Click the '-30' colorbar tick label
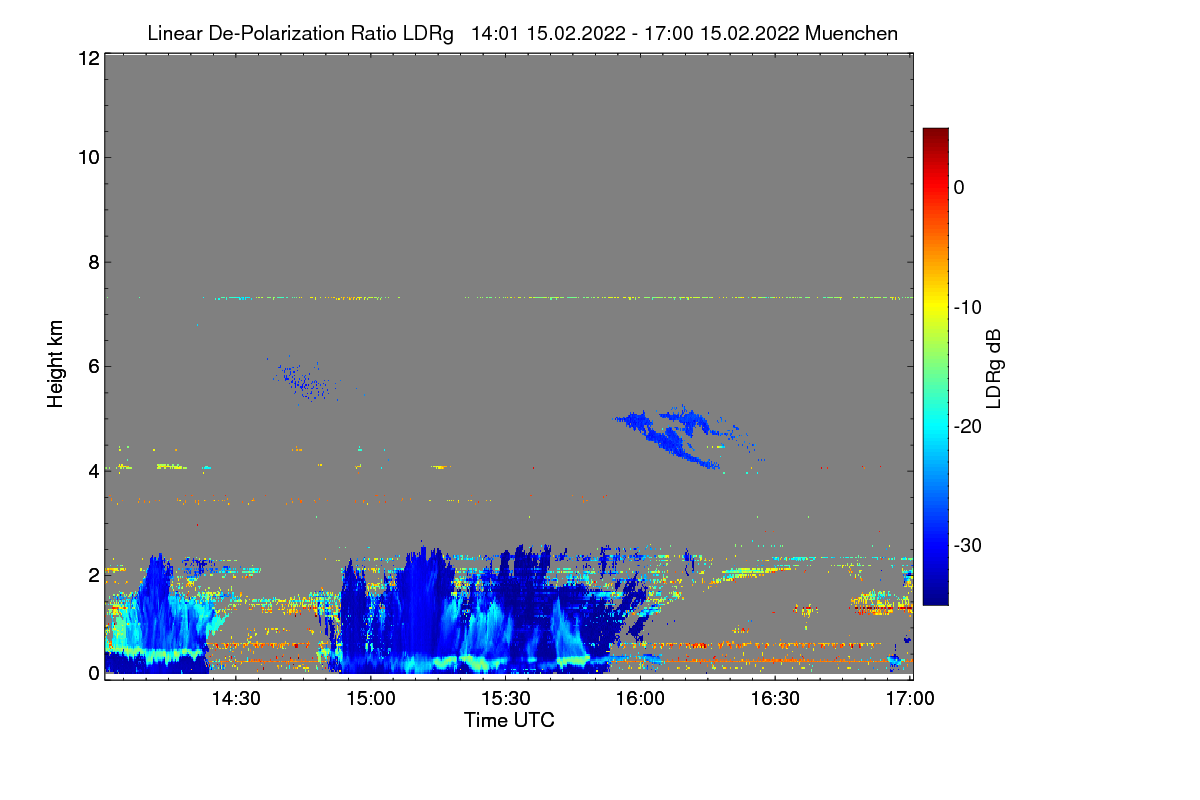The image size is (1200, 800). tap(969, 545)
